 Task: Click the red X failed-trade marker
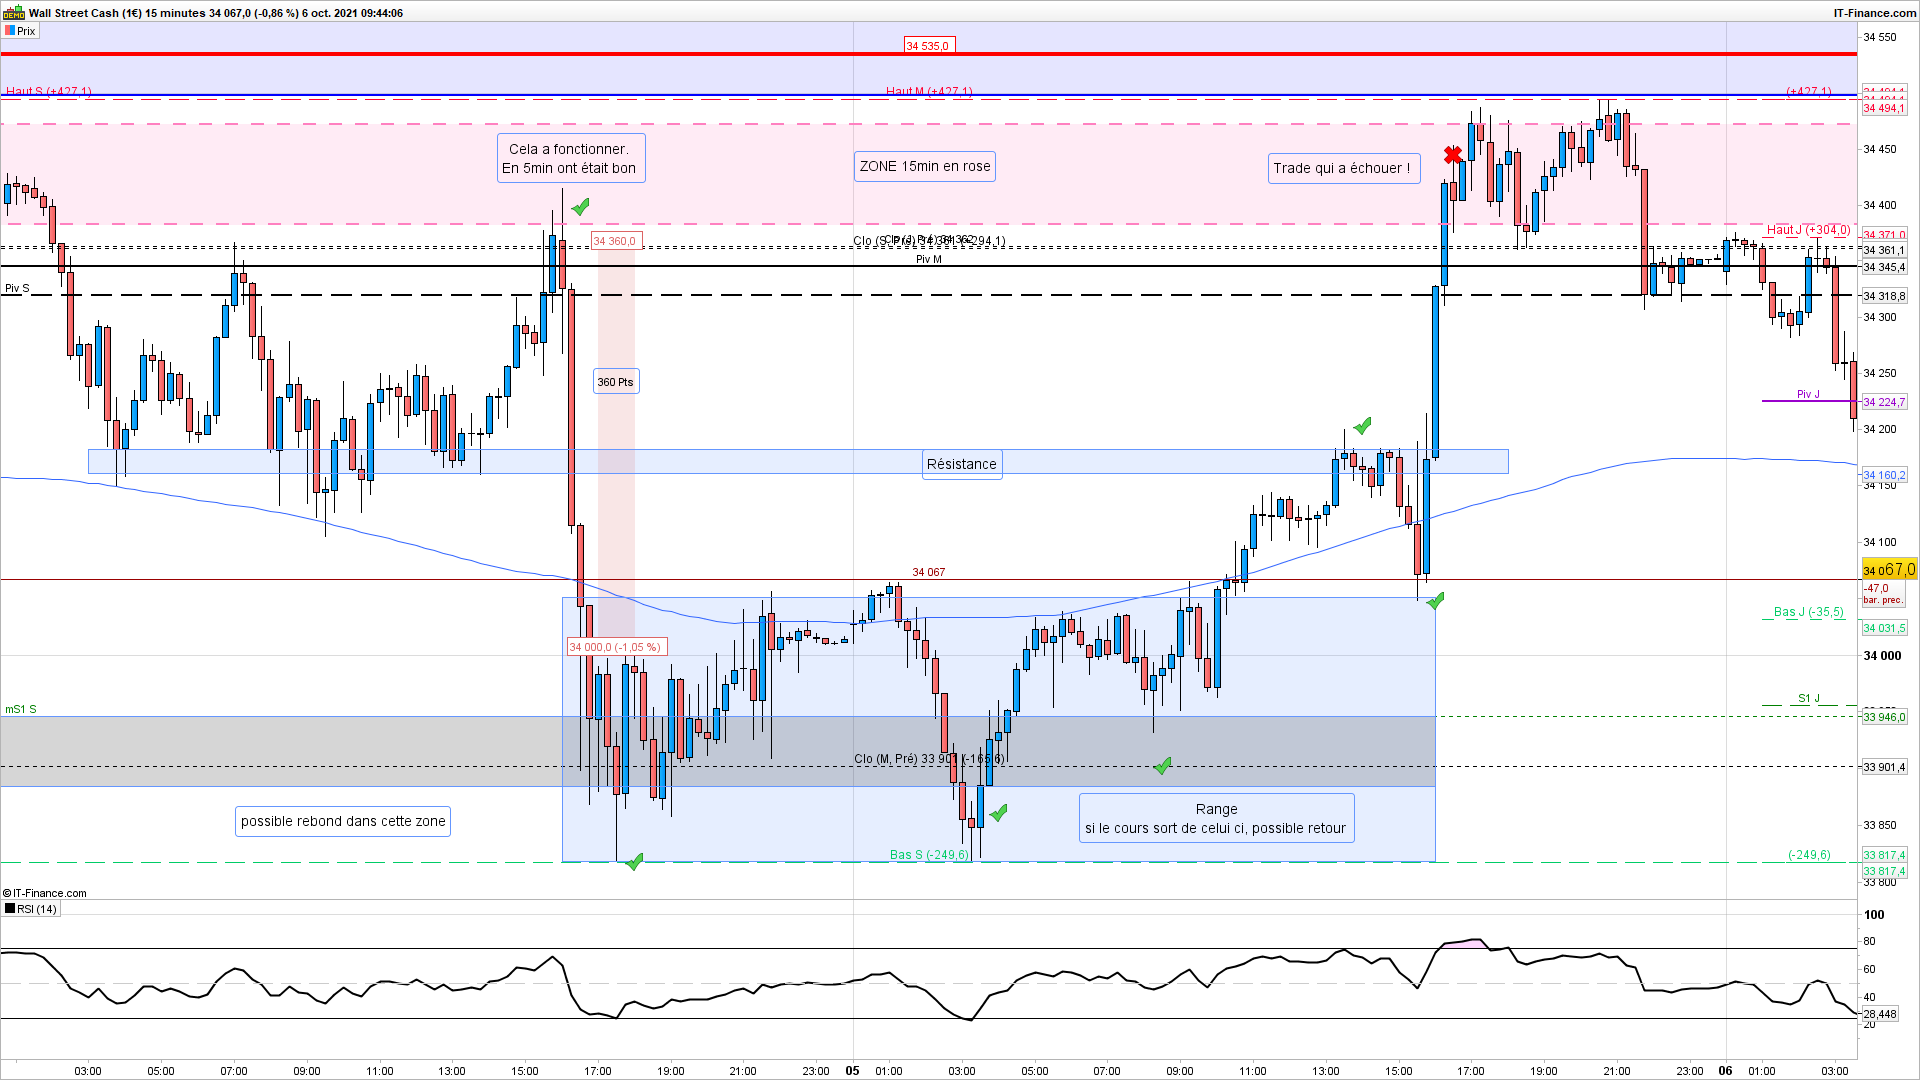point(1453,155)
